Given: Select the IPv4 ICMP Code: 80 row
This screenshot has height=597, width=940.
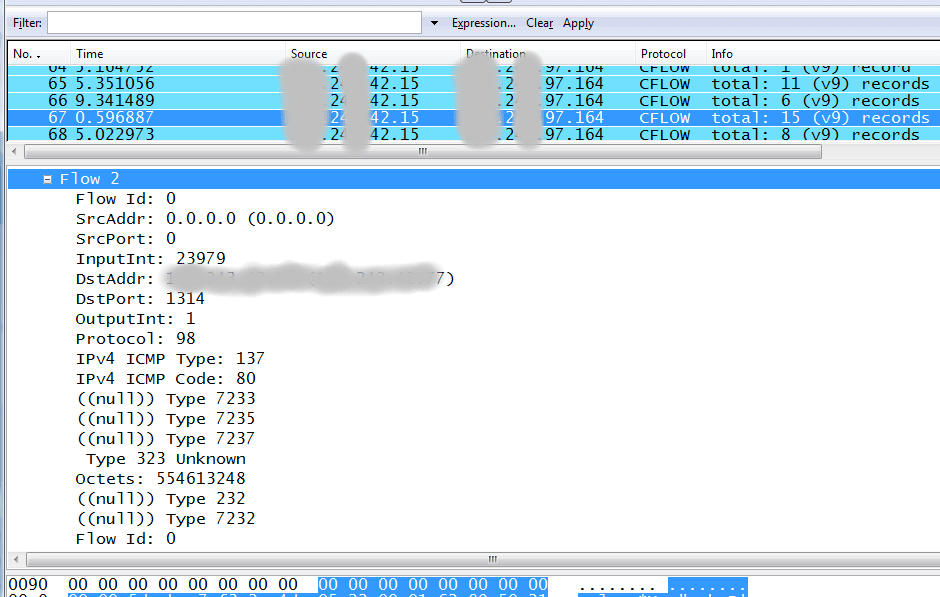Looking at the screenshot, I should point(165,379).
